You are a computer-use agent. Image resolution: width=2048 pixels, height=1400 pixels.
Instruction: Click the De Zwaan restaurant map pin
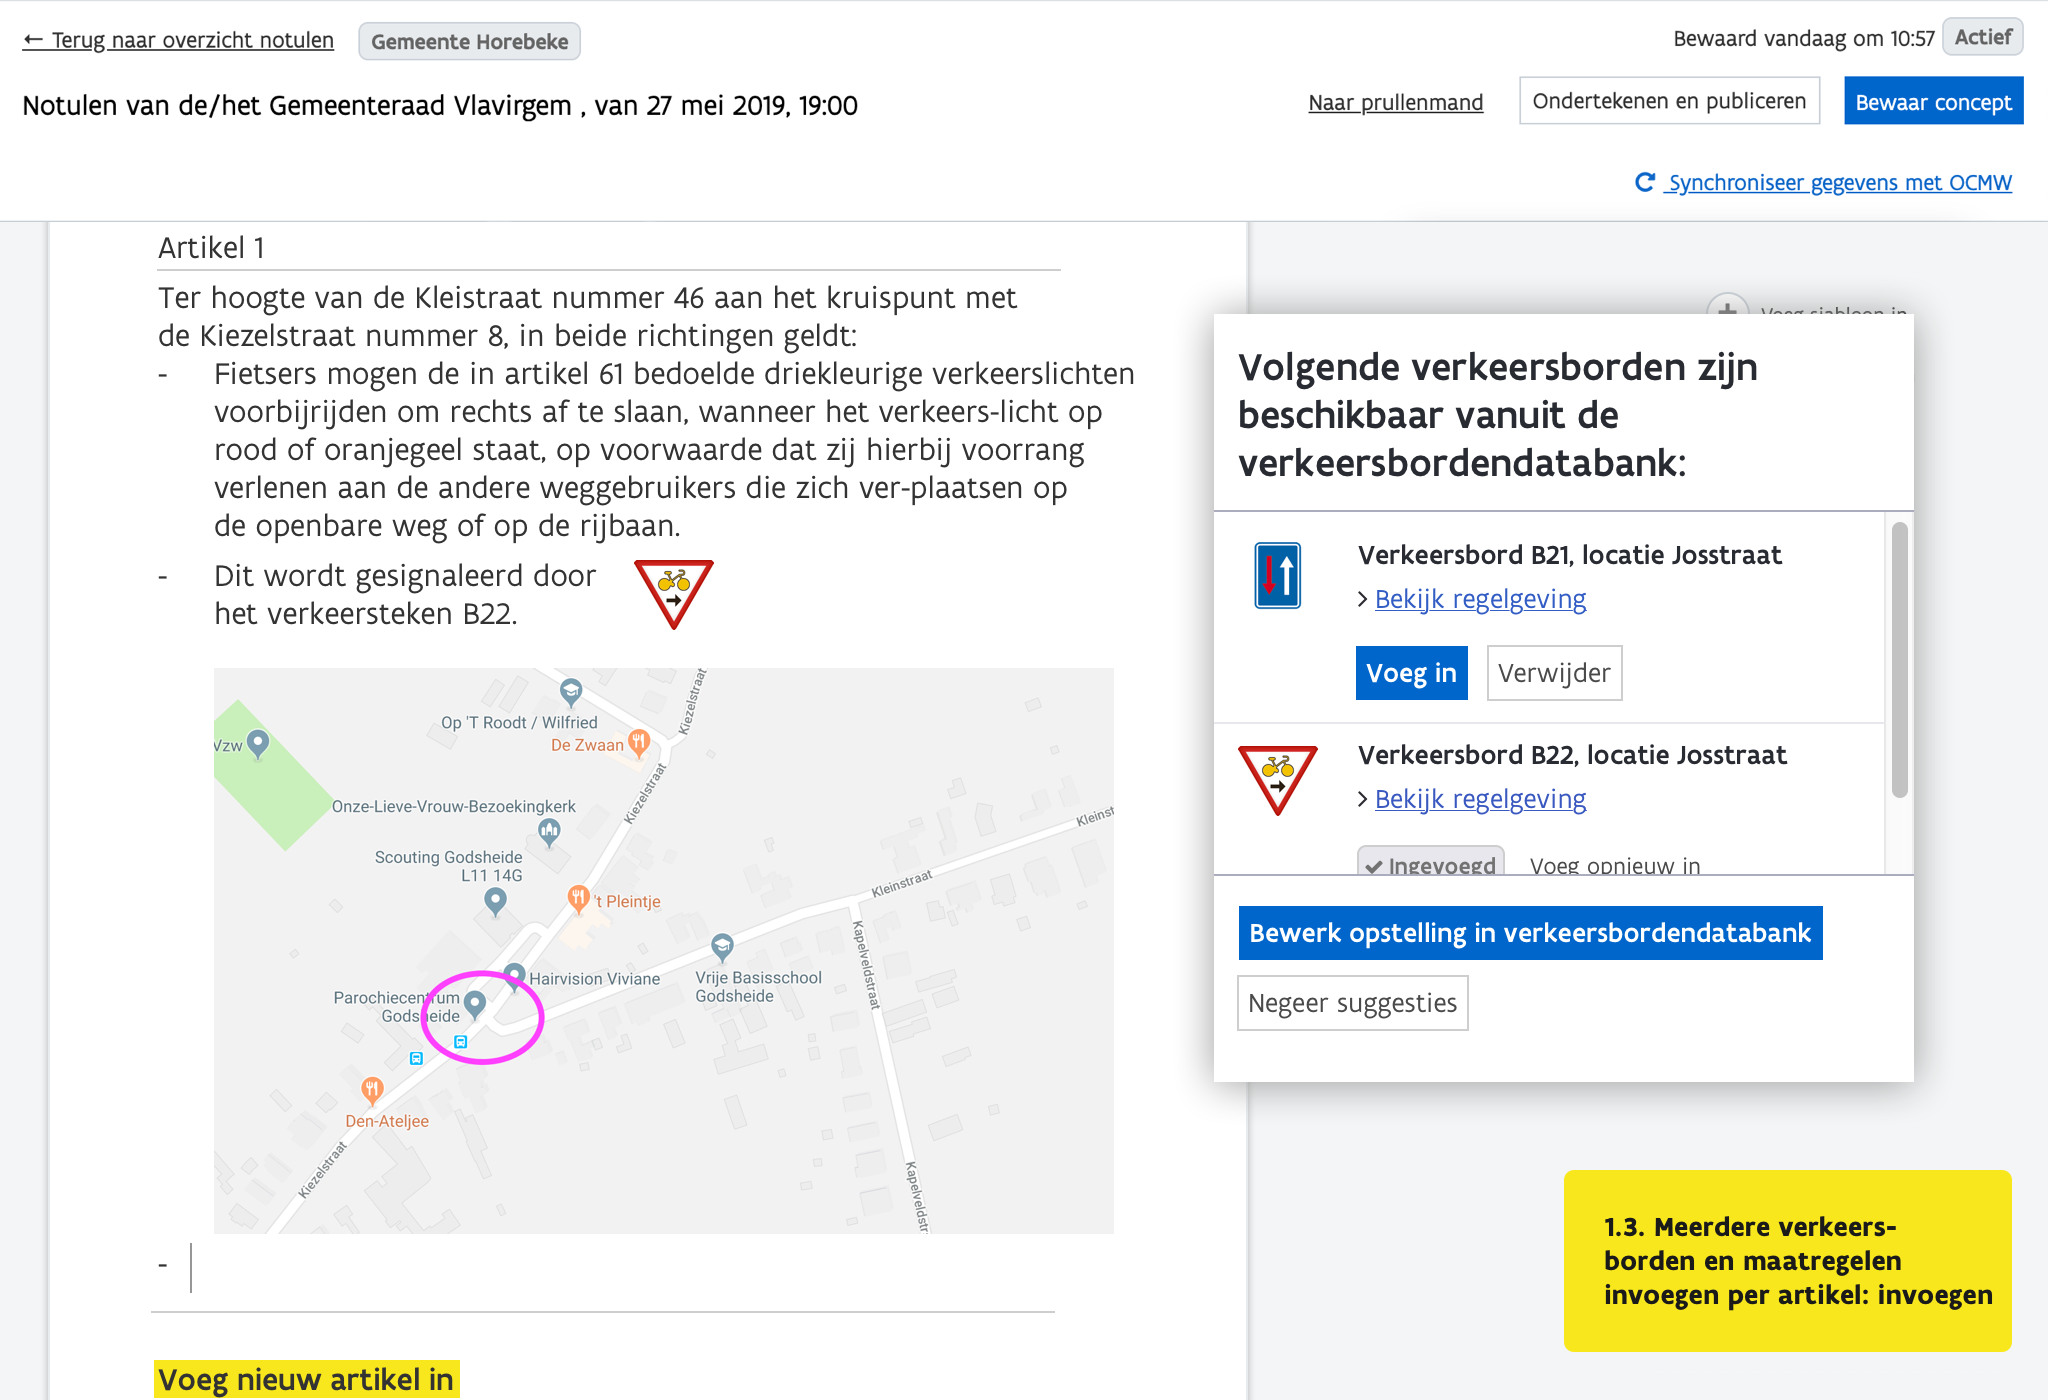click(639, 742)
